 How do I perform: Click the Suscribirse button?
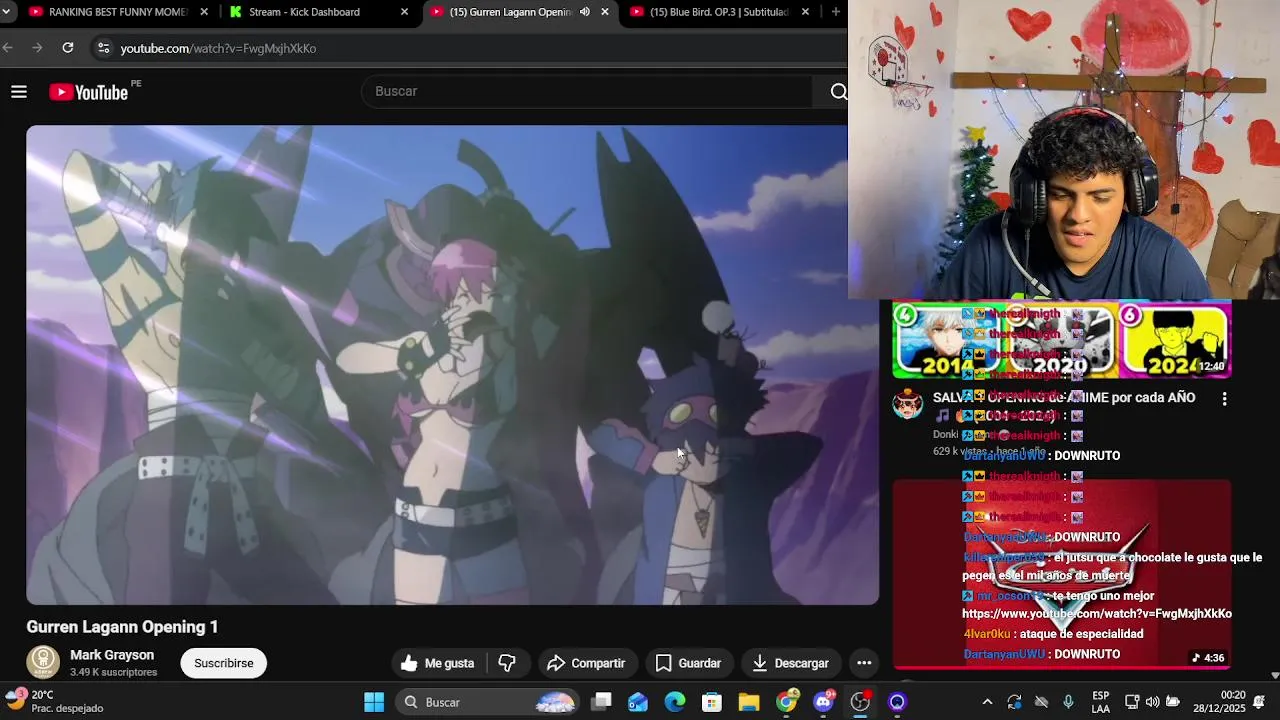click(x=224, y=663)
